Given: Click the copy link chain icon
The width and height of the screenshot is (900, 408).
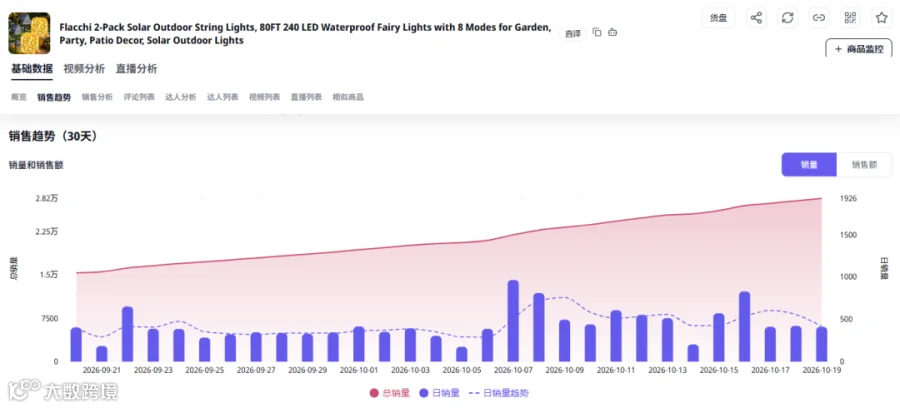Looking at the screenshot, I should click(818, 18).
